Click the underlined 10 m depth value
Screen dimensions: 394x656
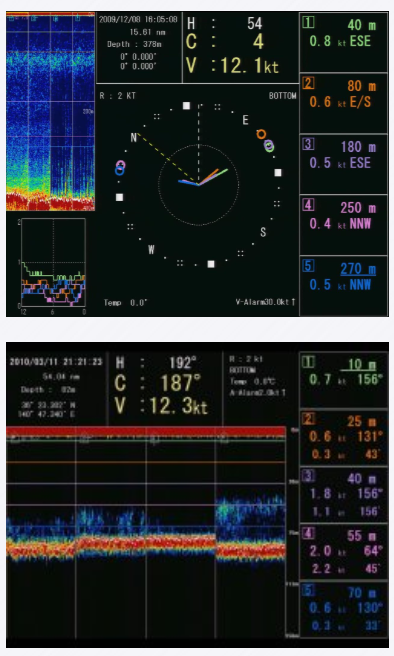click(x=359, y=364)
